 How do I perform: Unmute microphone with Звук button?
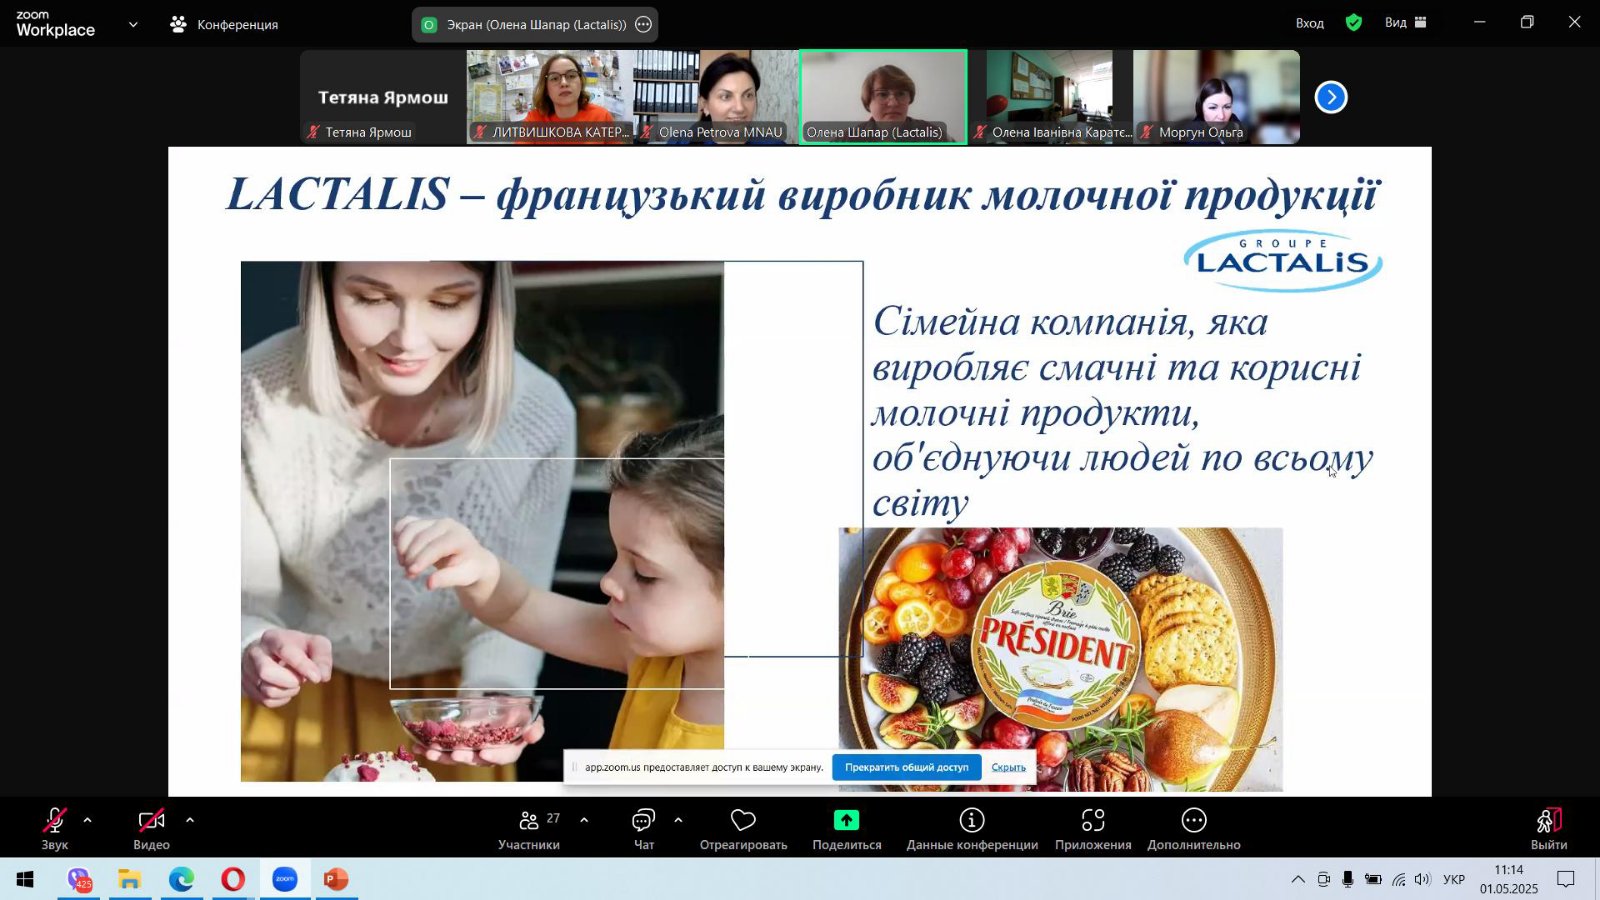(x=55, y=829)
